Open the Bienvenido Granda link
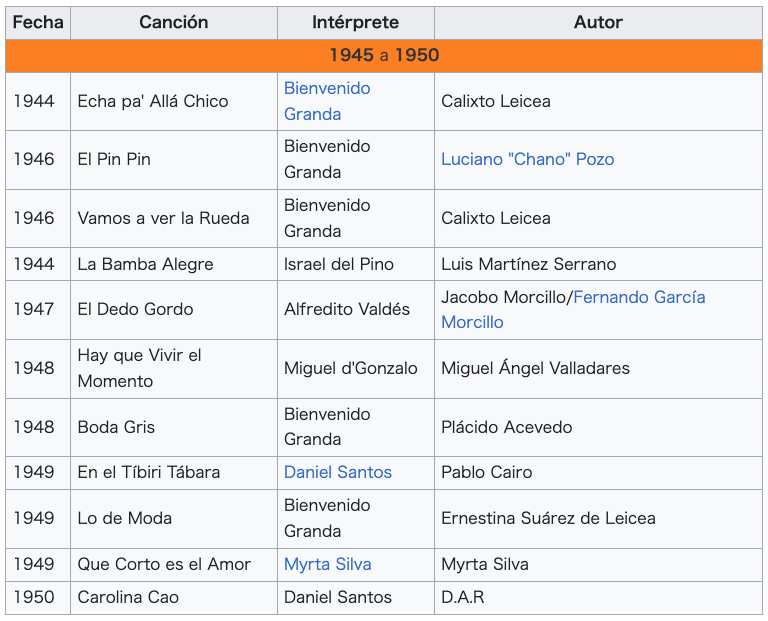This screenshot has width=768, height=621. (327, 101)
